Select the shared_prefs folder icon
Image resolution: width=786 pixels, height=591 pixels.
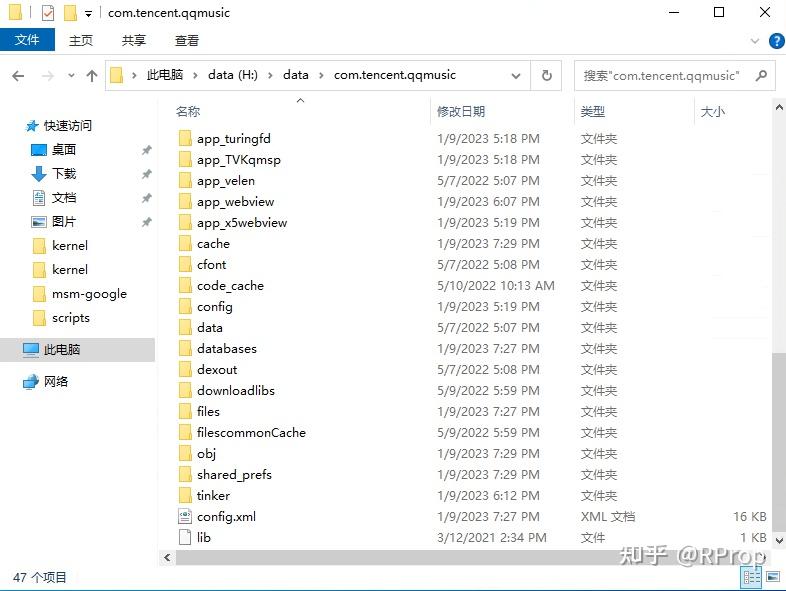coord(185,474)
